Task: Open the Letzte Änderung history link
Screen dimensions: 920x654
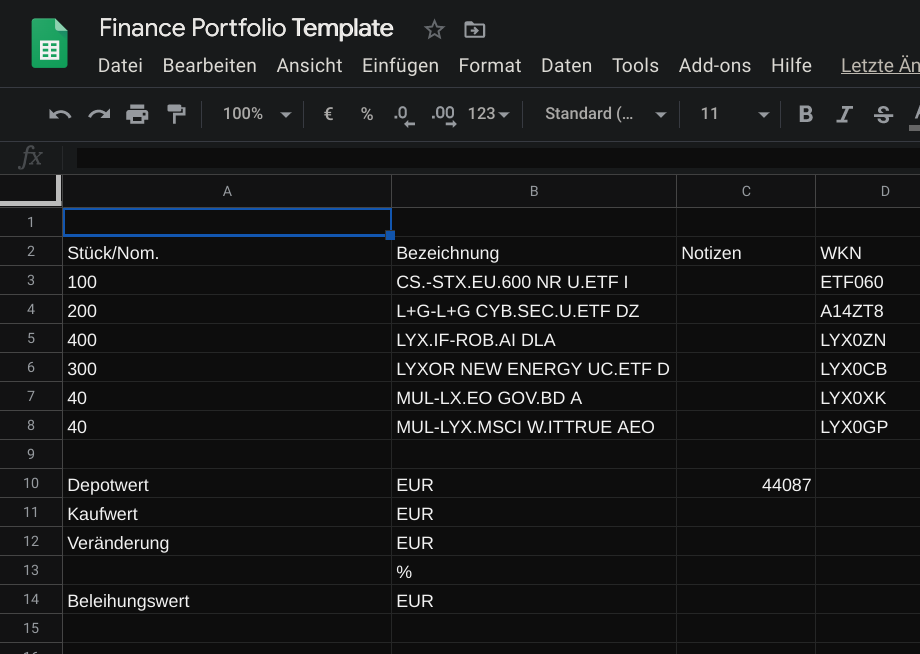Action: pos(880,66)
